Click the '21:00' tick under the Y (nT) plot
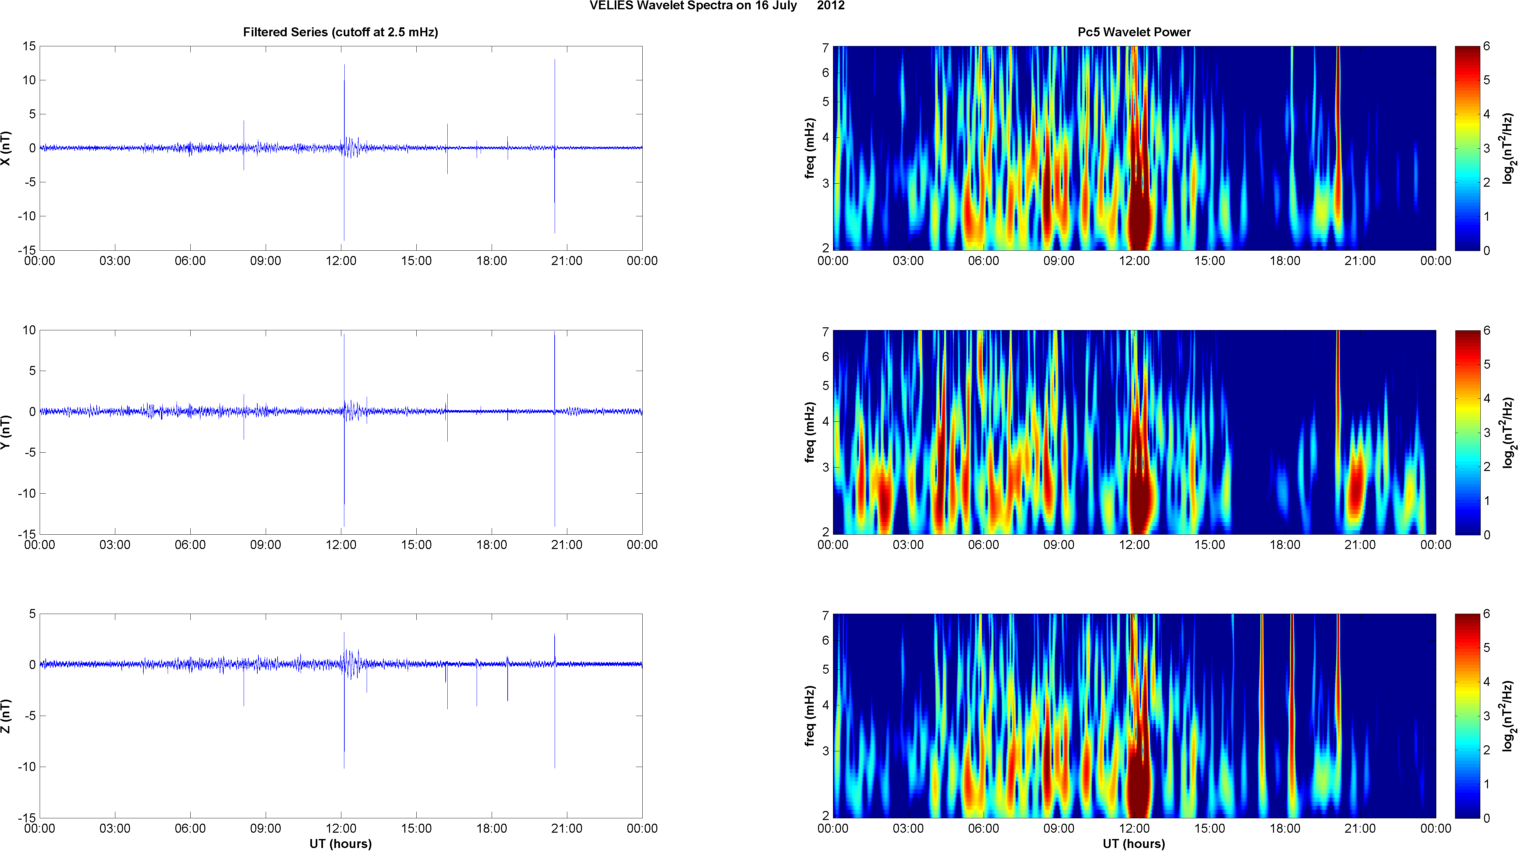This screenshot has width=1518, height=851. (x=567, y=545)
